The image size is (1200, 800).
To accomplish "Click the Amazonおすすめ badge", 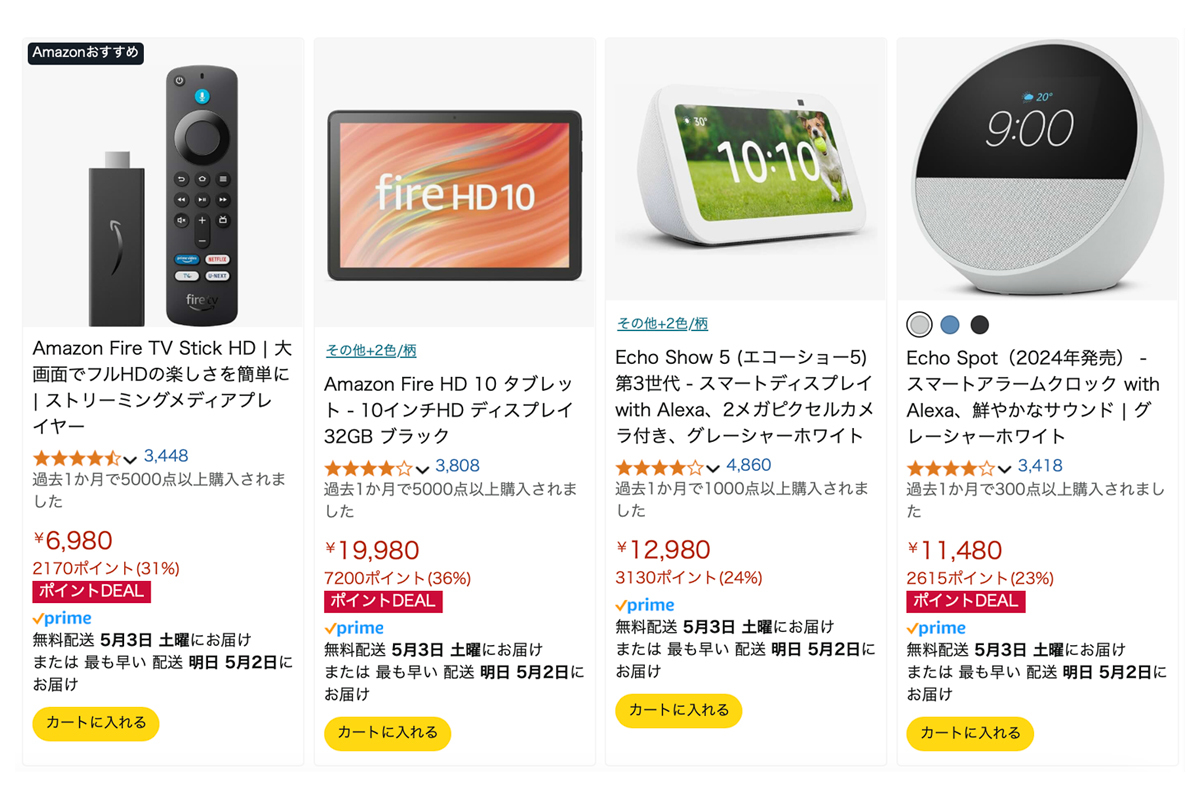I will tap(86, 52).
